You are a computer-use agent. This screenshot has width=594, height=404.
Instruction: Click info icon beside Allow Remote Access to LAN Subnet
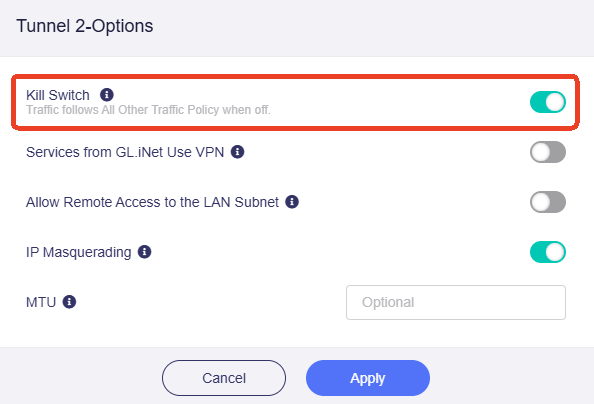(x=292, y=202)
